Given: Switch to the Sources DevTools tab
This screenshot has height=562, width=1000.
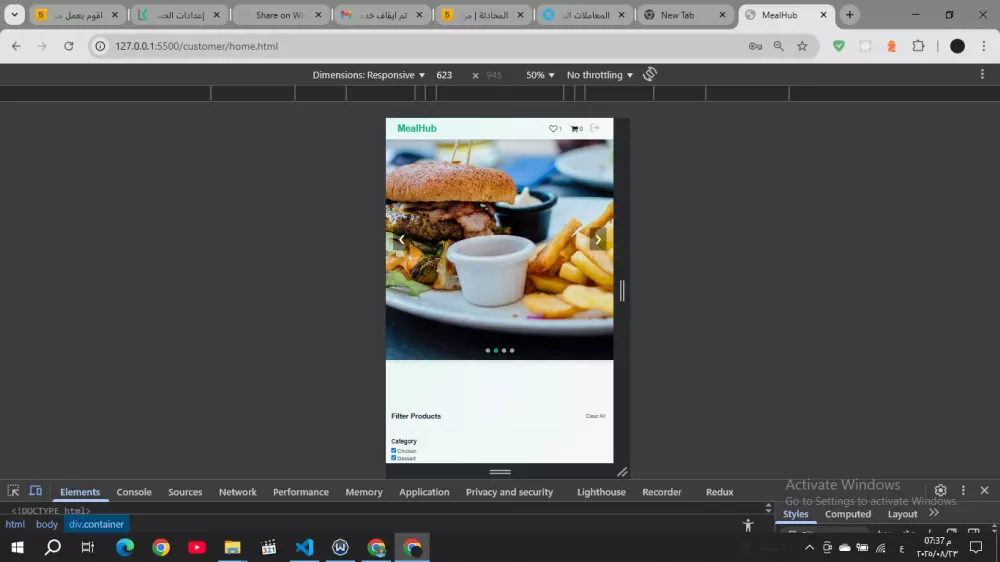Looking at the screenshot, I should [x=185, y=492].
